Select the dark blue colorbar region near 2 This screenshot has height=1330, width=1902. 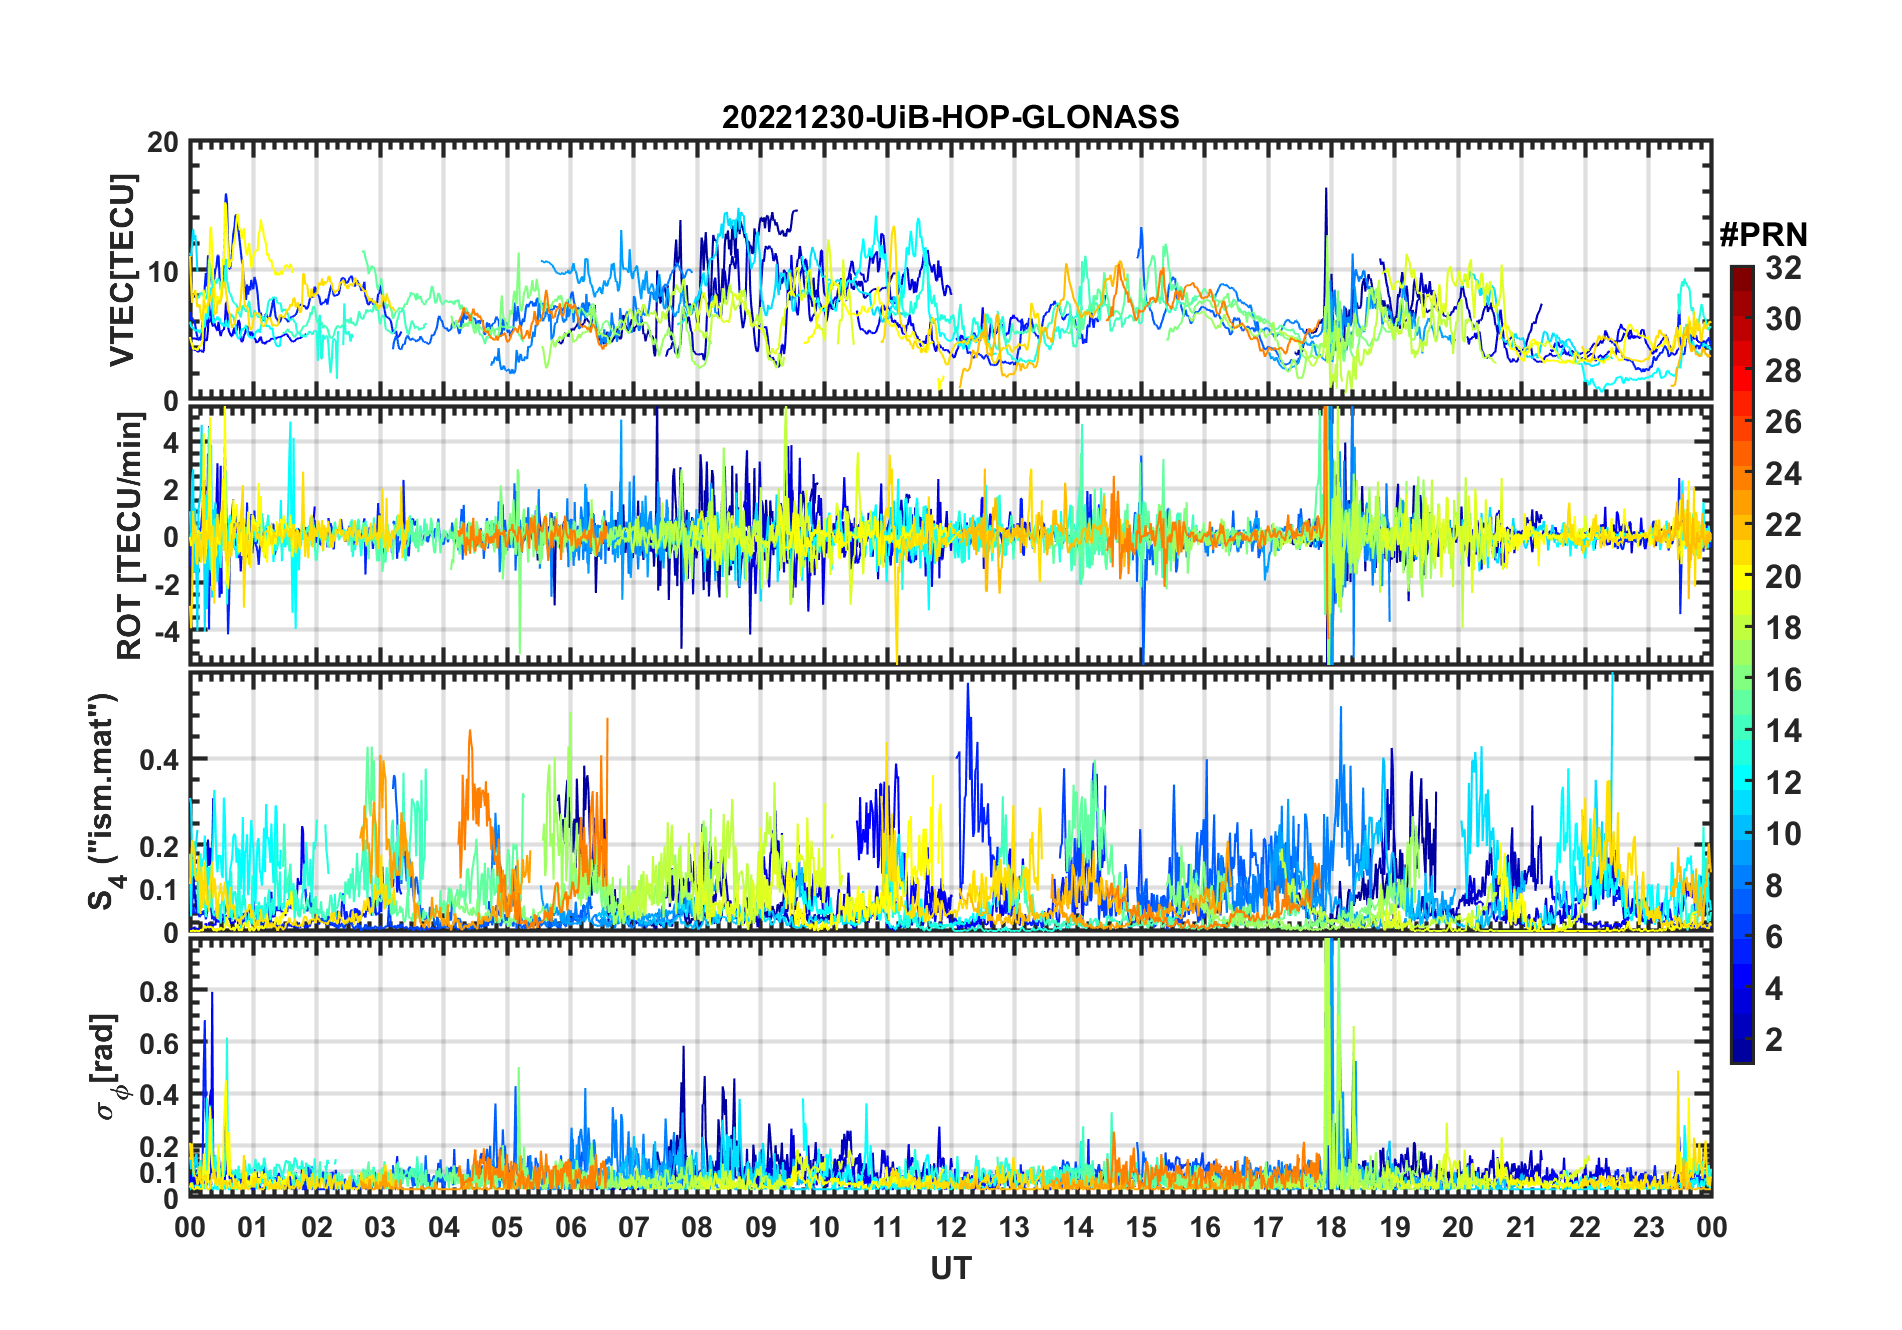[1741, 1040]
